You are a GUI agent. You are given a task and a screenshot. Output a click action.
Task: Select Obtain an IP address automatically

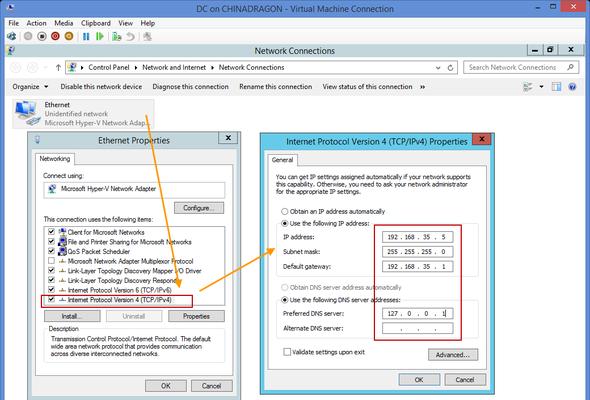coord(285,211)
